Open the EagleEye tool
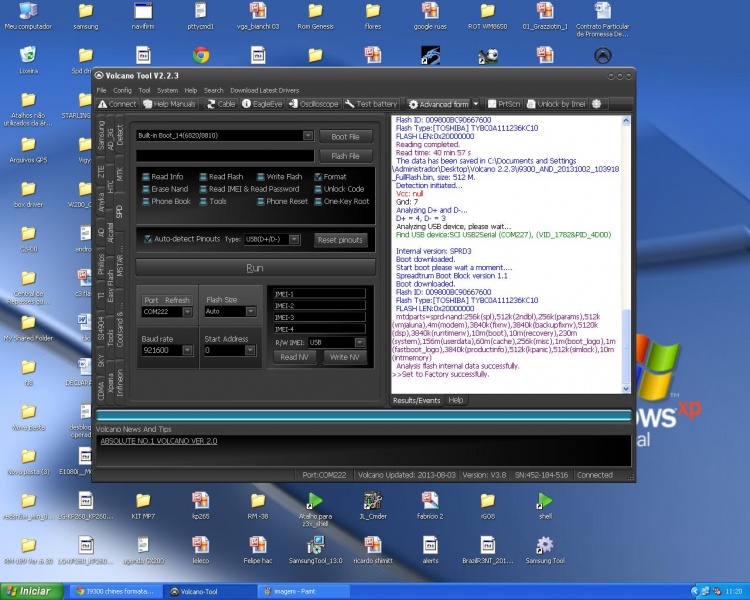Screen dimensions: 750x600 [x=262, y=104]
